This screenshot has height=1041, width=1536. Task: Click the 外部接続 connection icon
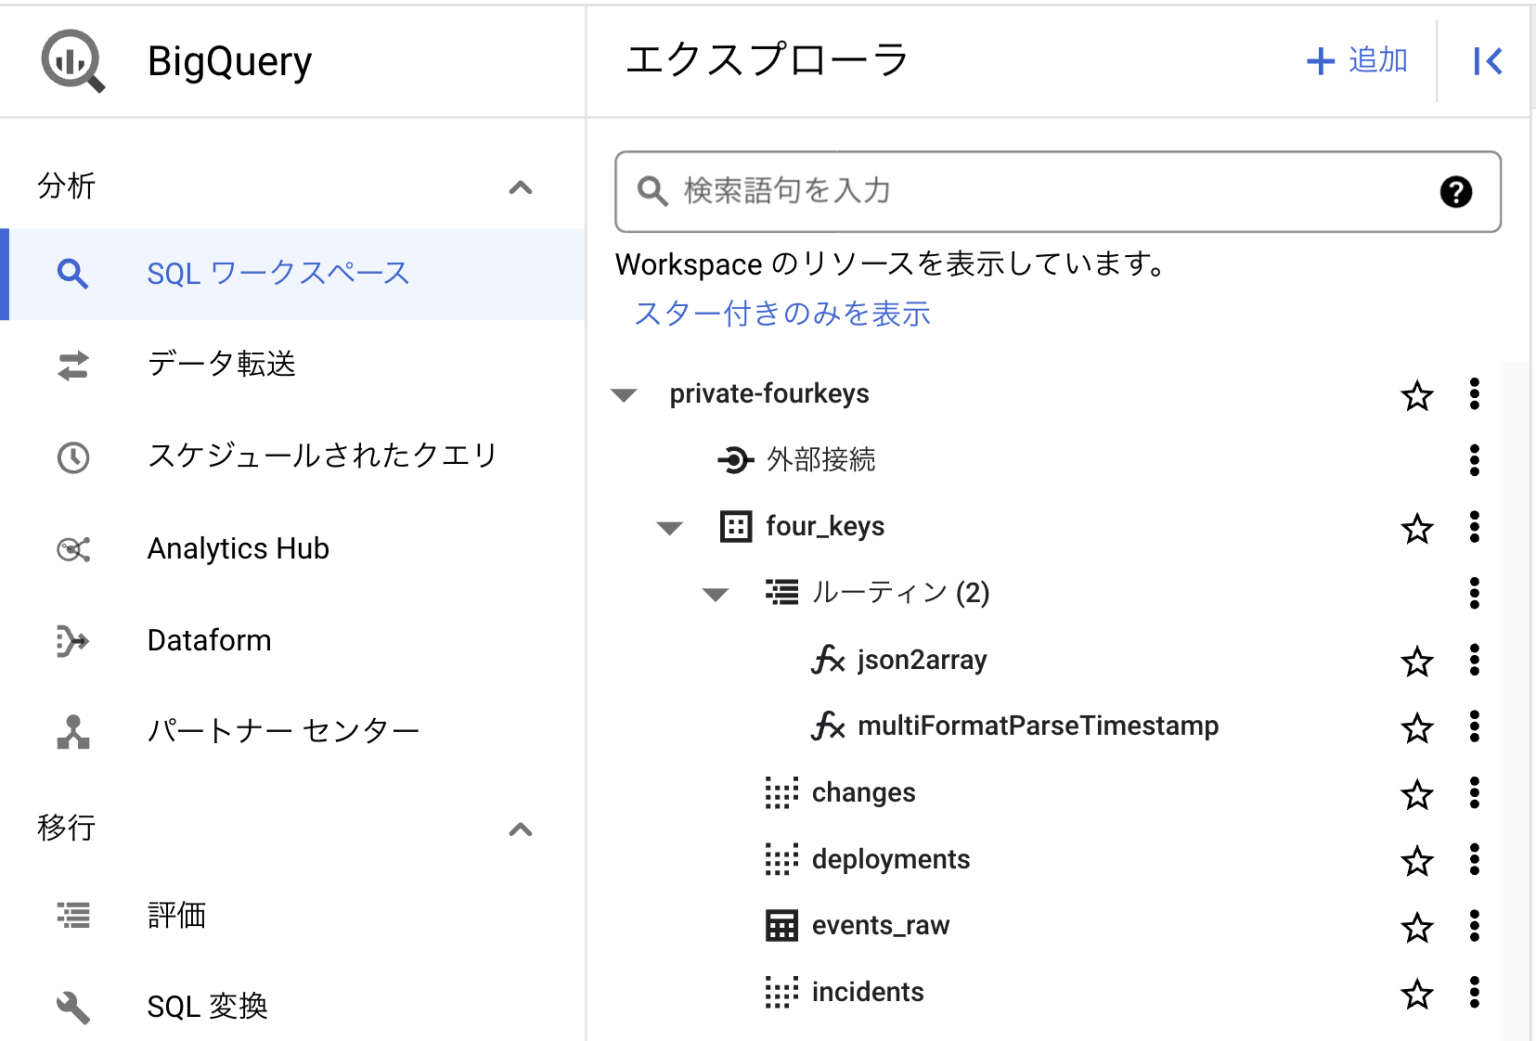click(x=735, y=460)
